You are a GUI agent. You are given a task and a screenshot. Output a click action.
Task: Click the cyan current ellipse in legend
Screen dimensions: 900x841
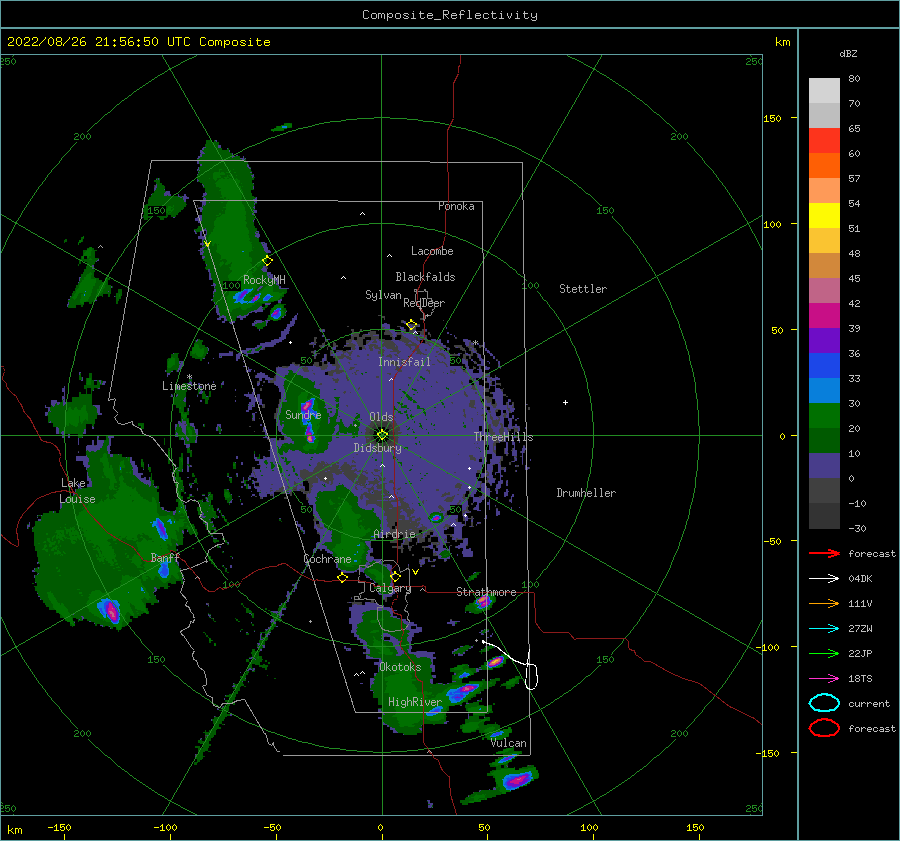[x=824, y=703]
